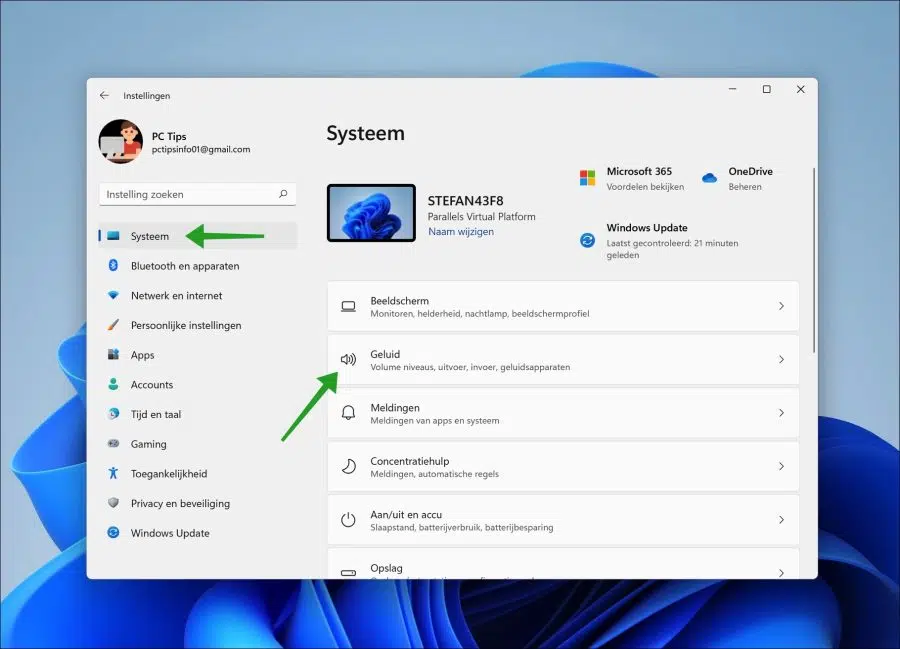Click the Tijd en taal globe icon
Screen dimensions: 900x649
pos(113,414)
